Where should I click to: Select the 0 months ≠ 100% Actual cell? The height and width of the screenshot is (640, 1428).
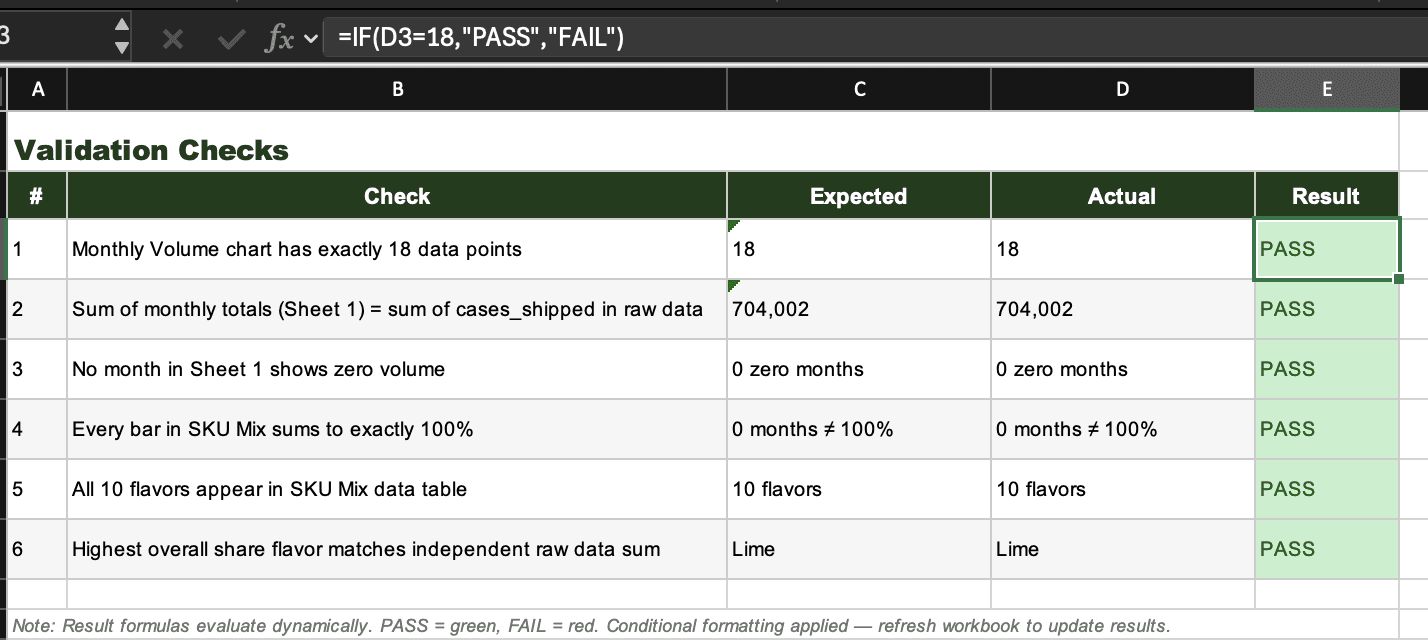coord(1121,429)
